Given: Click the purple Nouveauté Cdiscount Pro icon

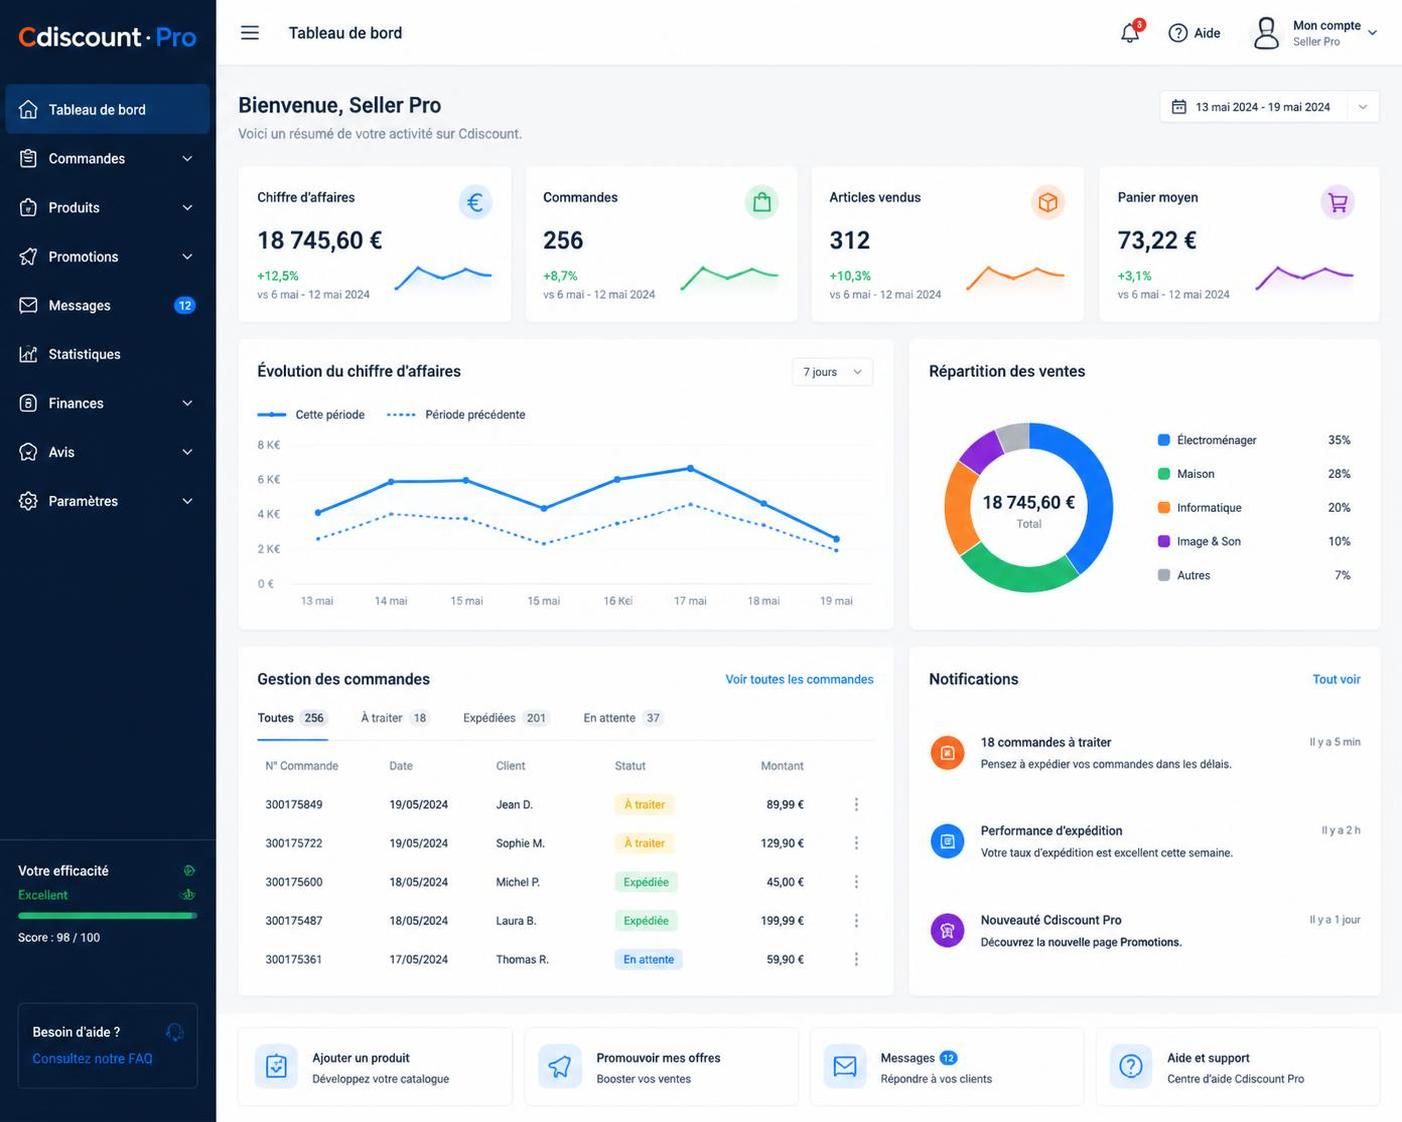Looking at the screenshot, I should tap(947, 930).
